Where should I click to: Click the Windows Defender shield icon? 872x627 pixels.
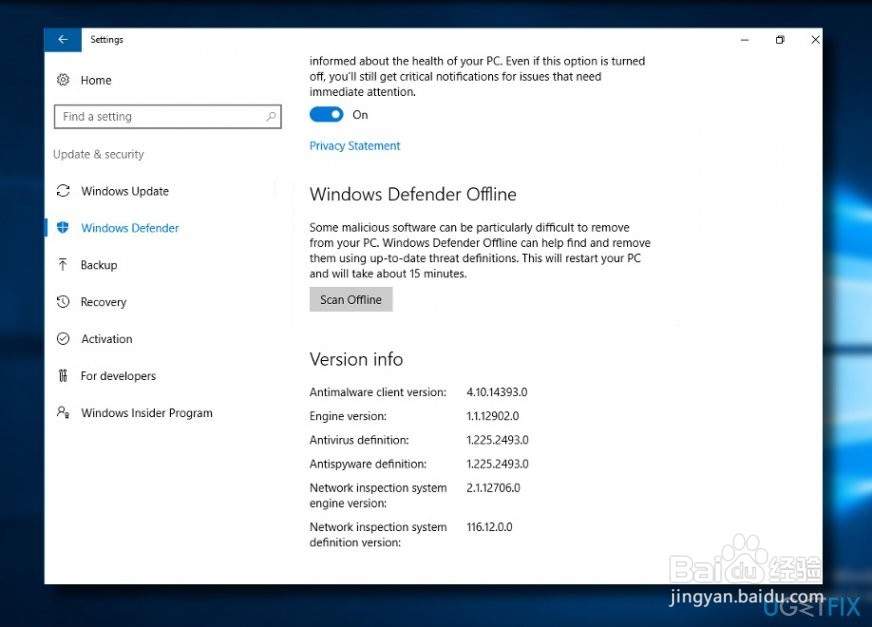62,228
